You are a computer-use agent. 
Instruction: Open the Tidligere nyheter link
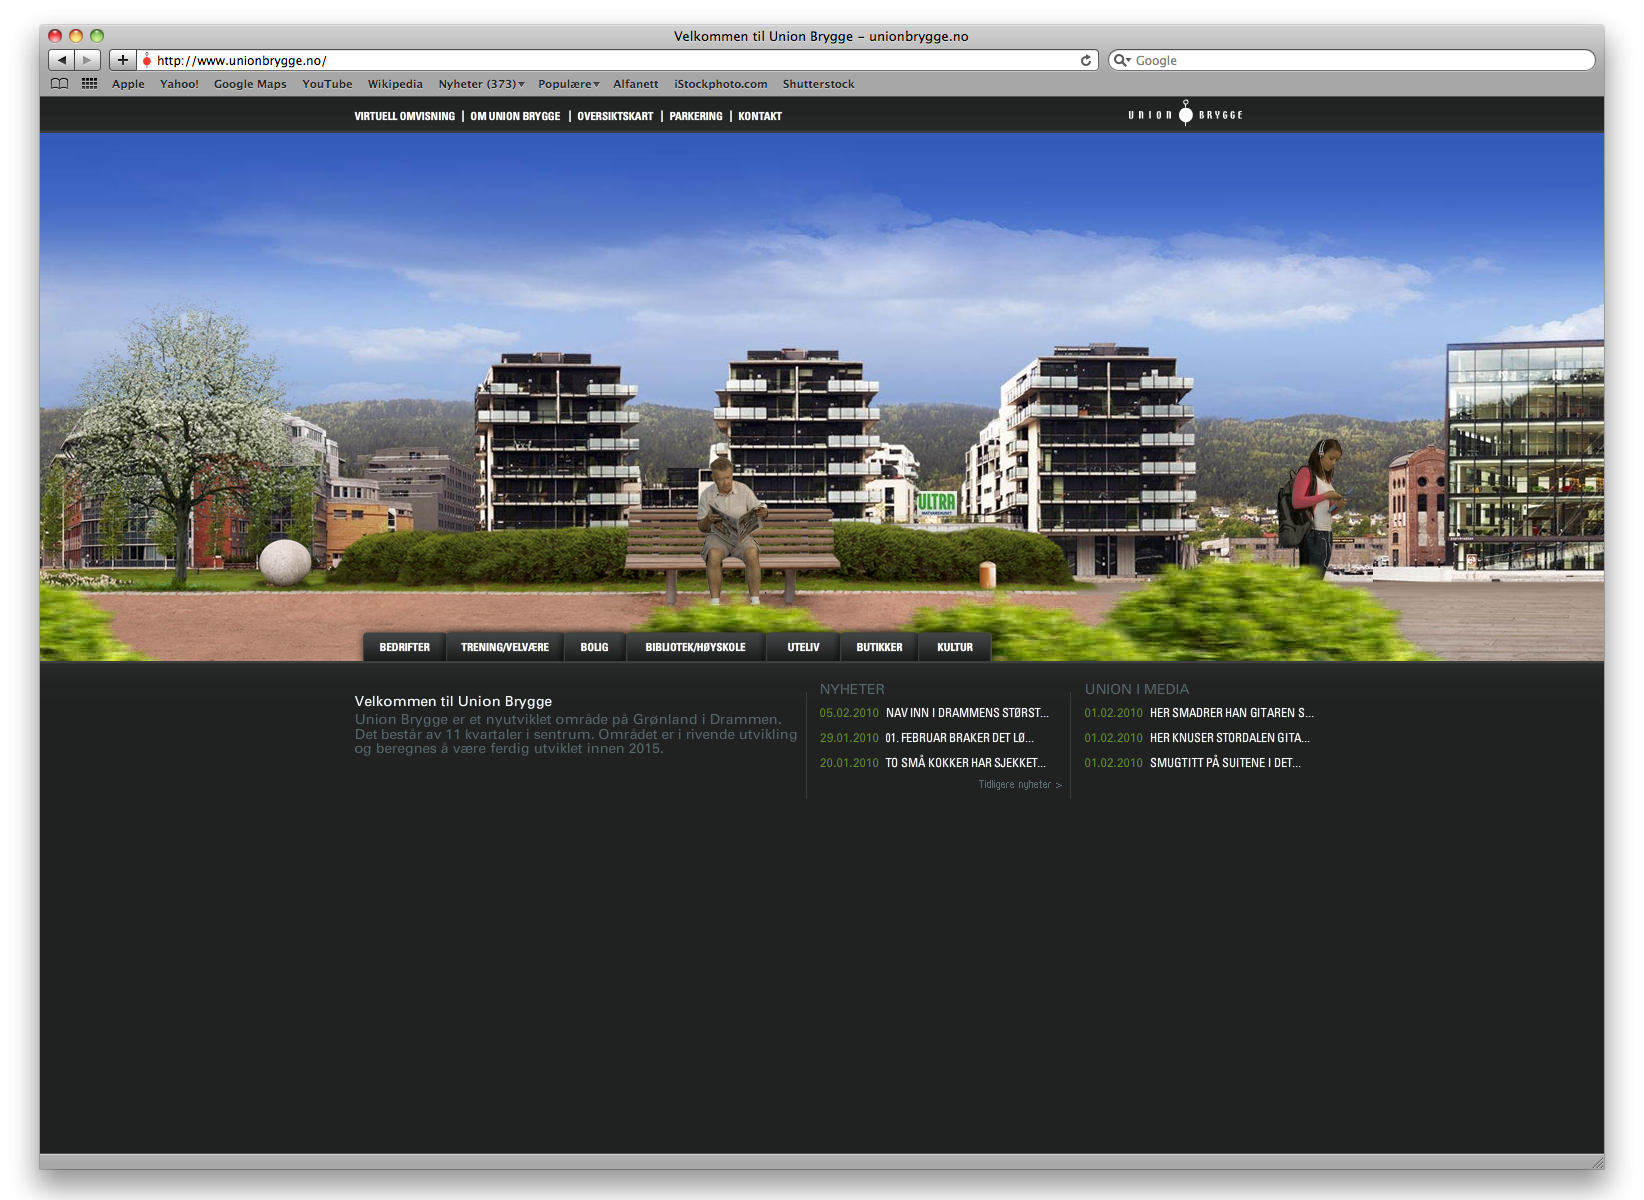pyautogui.click(x=1020, y=785)
